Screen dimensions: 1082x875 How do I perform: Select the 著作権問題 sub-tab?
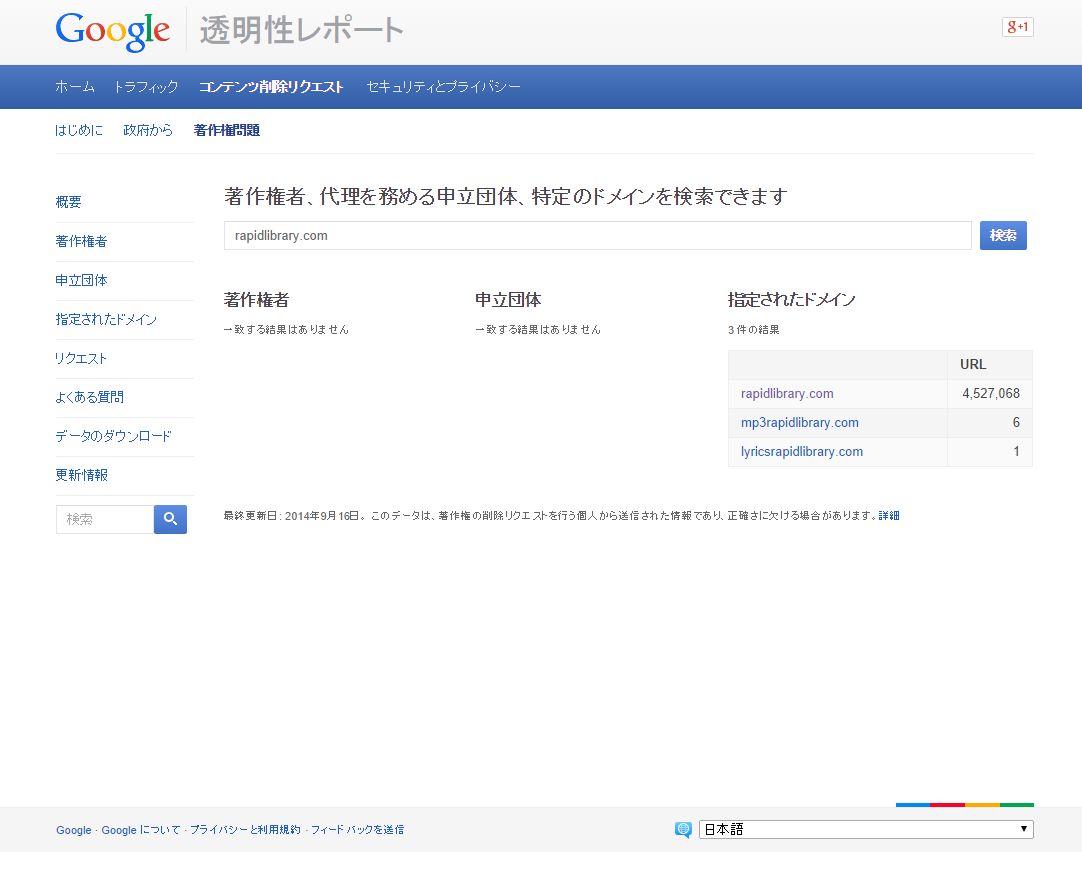click(226, 130)
